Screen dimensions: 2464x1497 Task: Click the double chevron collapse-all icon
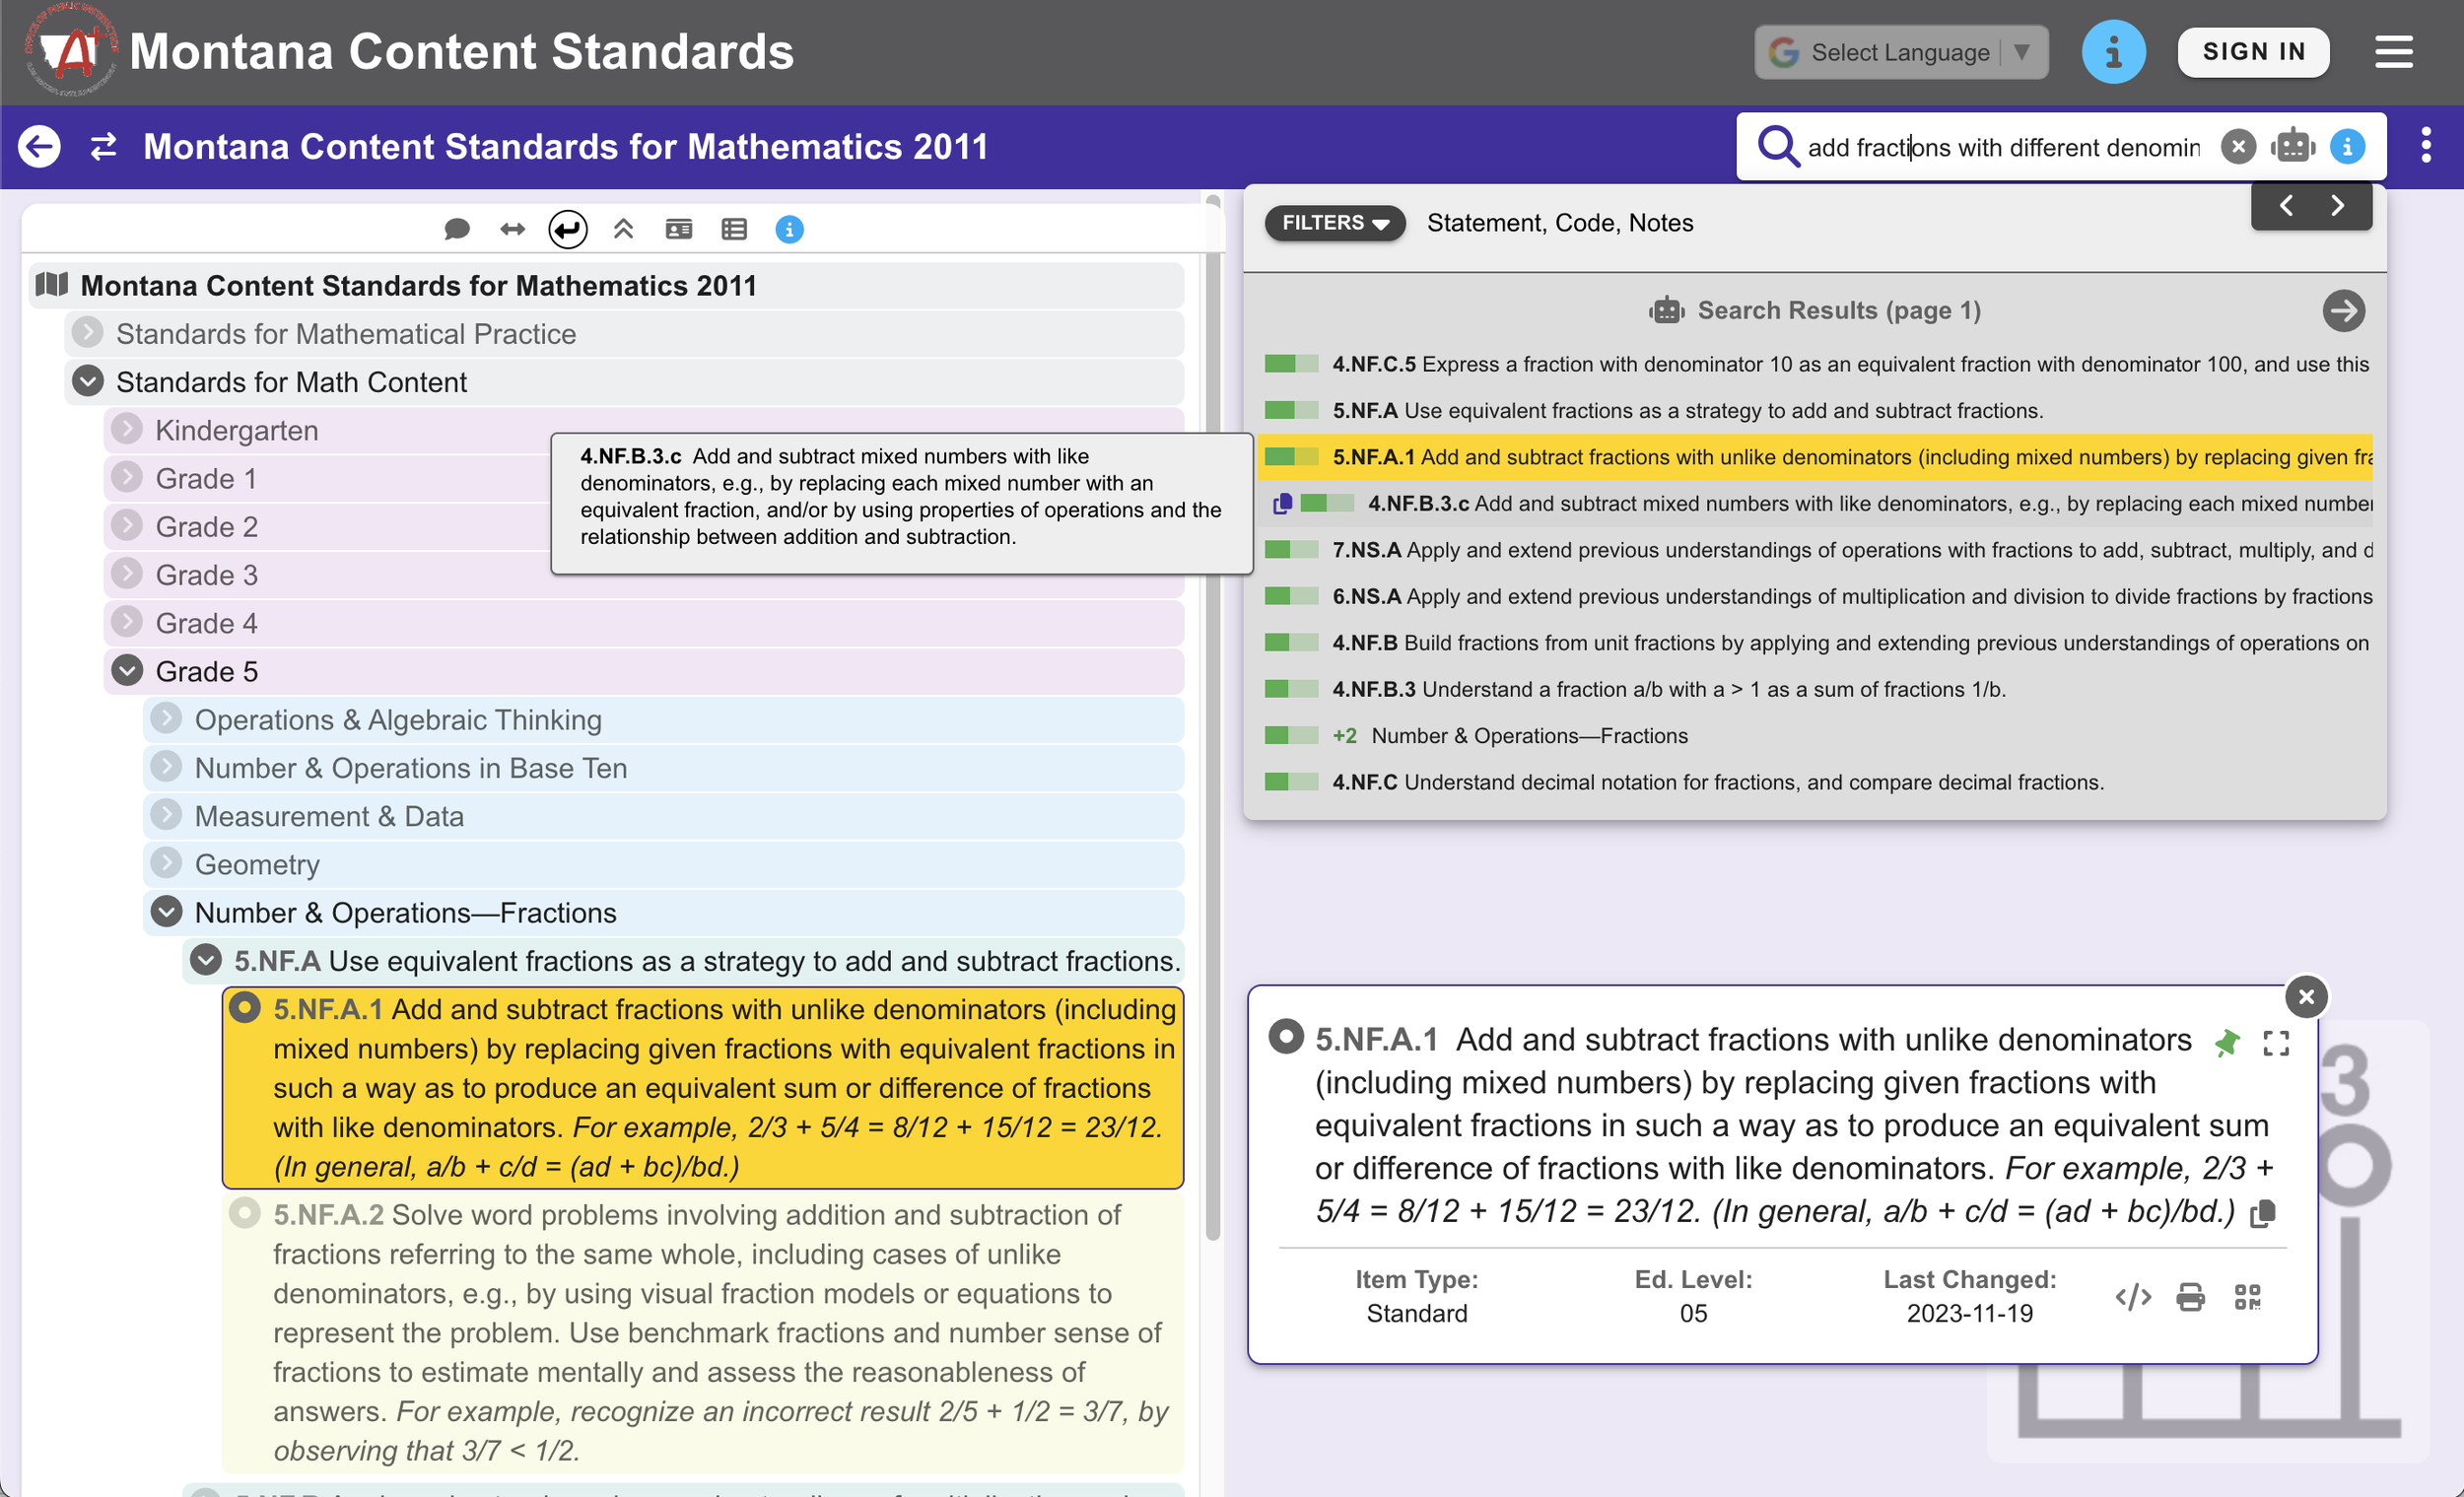coord(624,230)
